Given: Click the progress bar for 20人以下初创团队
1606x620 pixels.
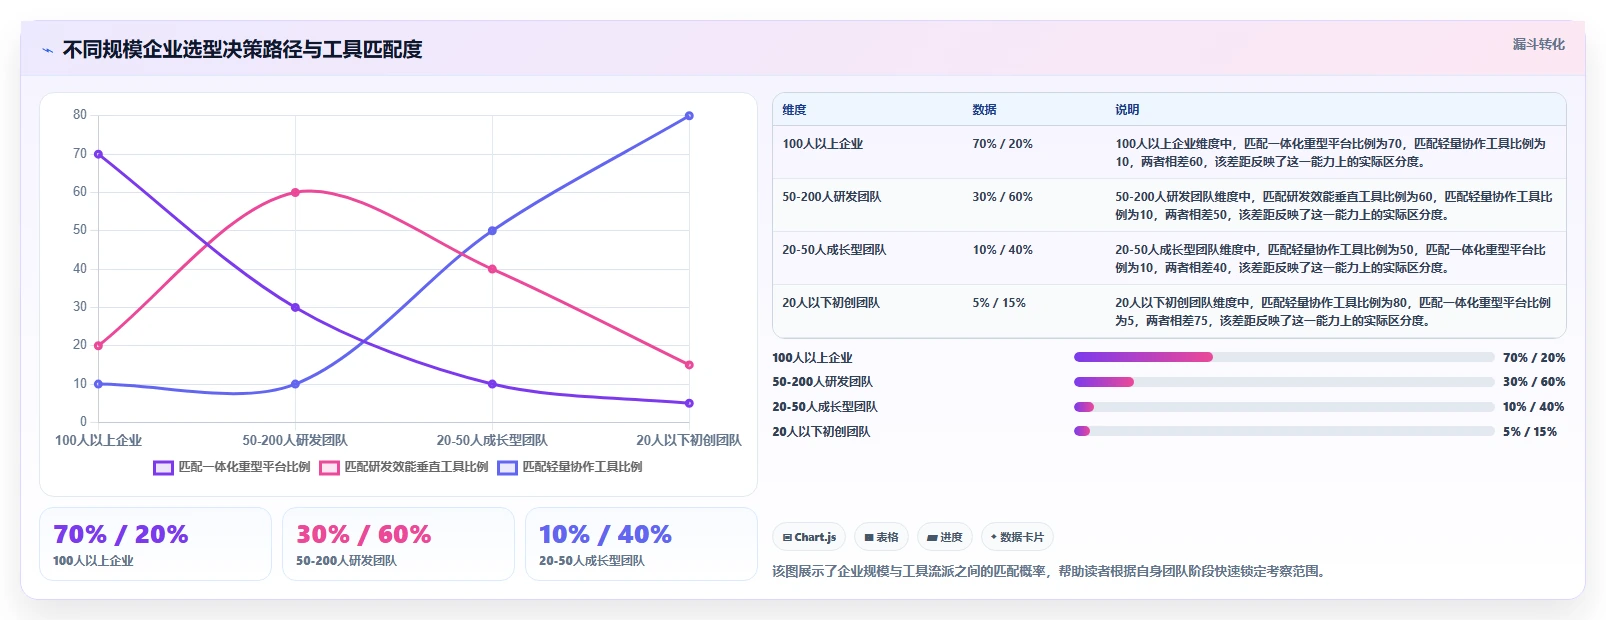Looking at the screenshot, I should click(1284, 432).
